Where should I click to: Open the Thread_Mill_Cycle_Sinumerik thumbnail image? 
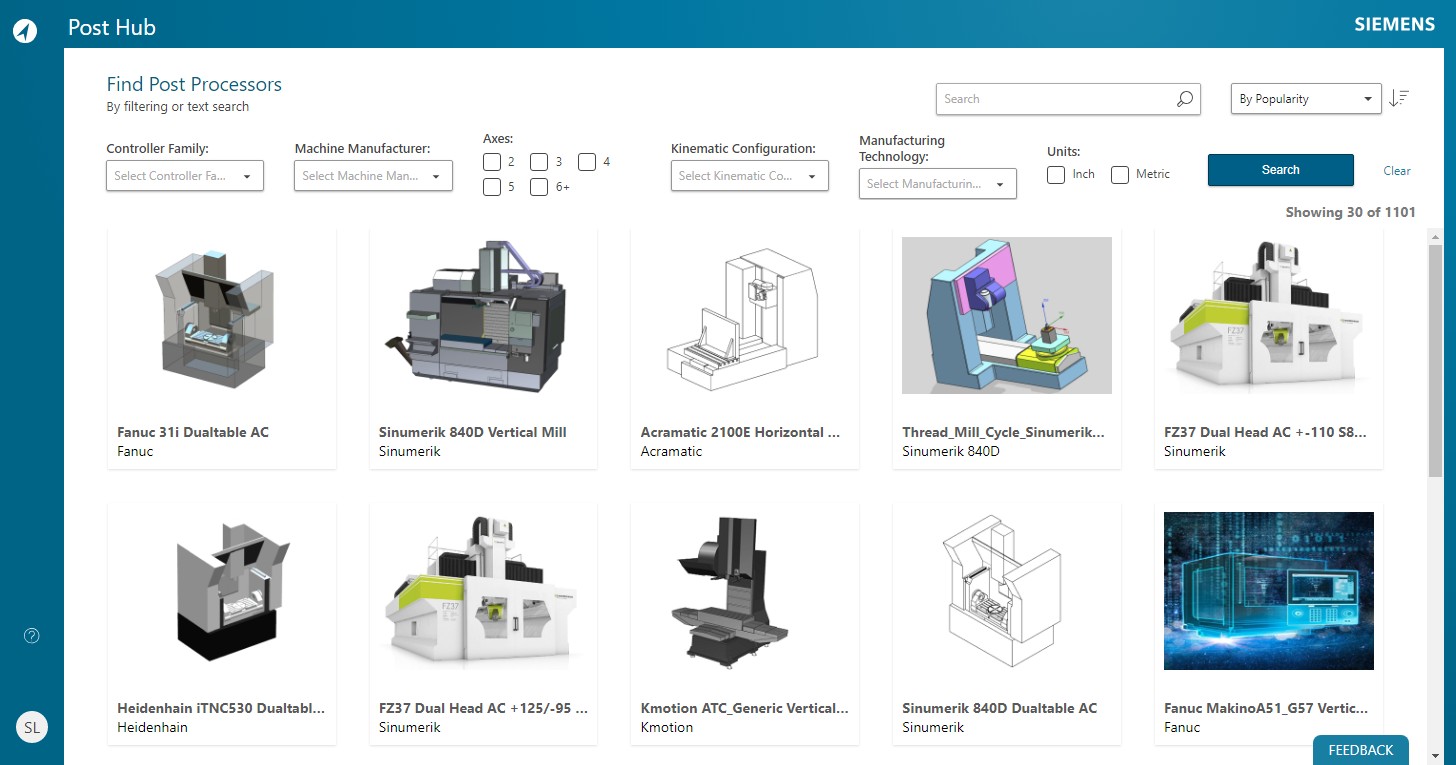pyautogui.click(x=1007, y=316)
